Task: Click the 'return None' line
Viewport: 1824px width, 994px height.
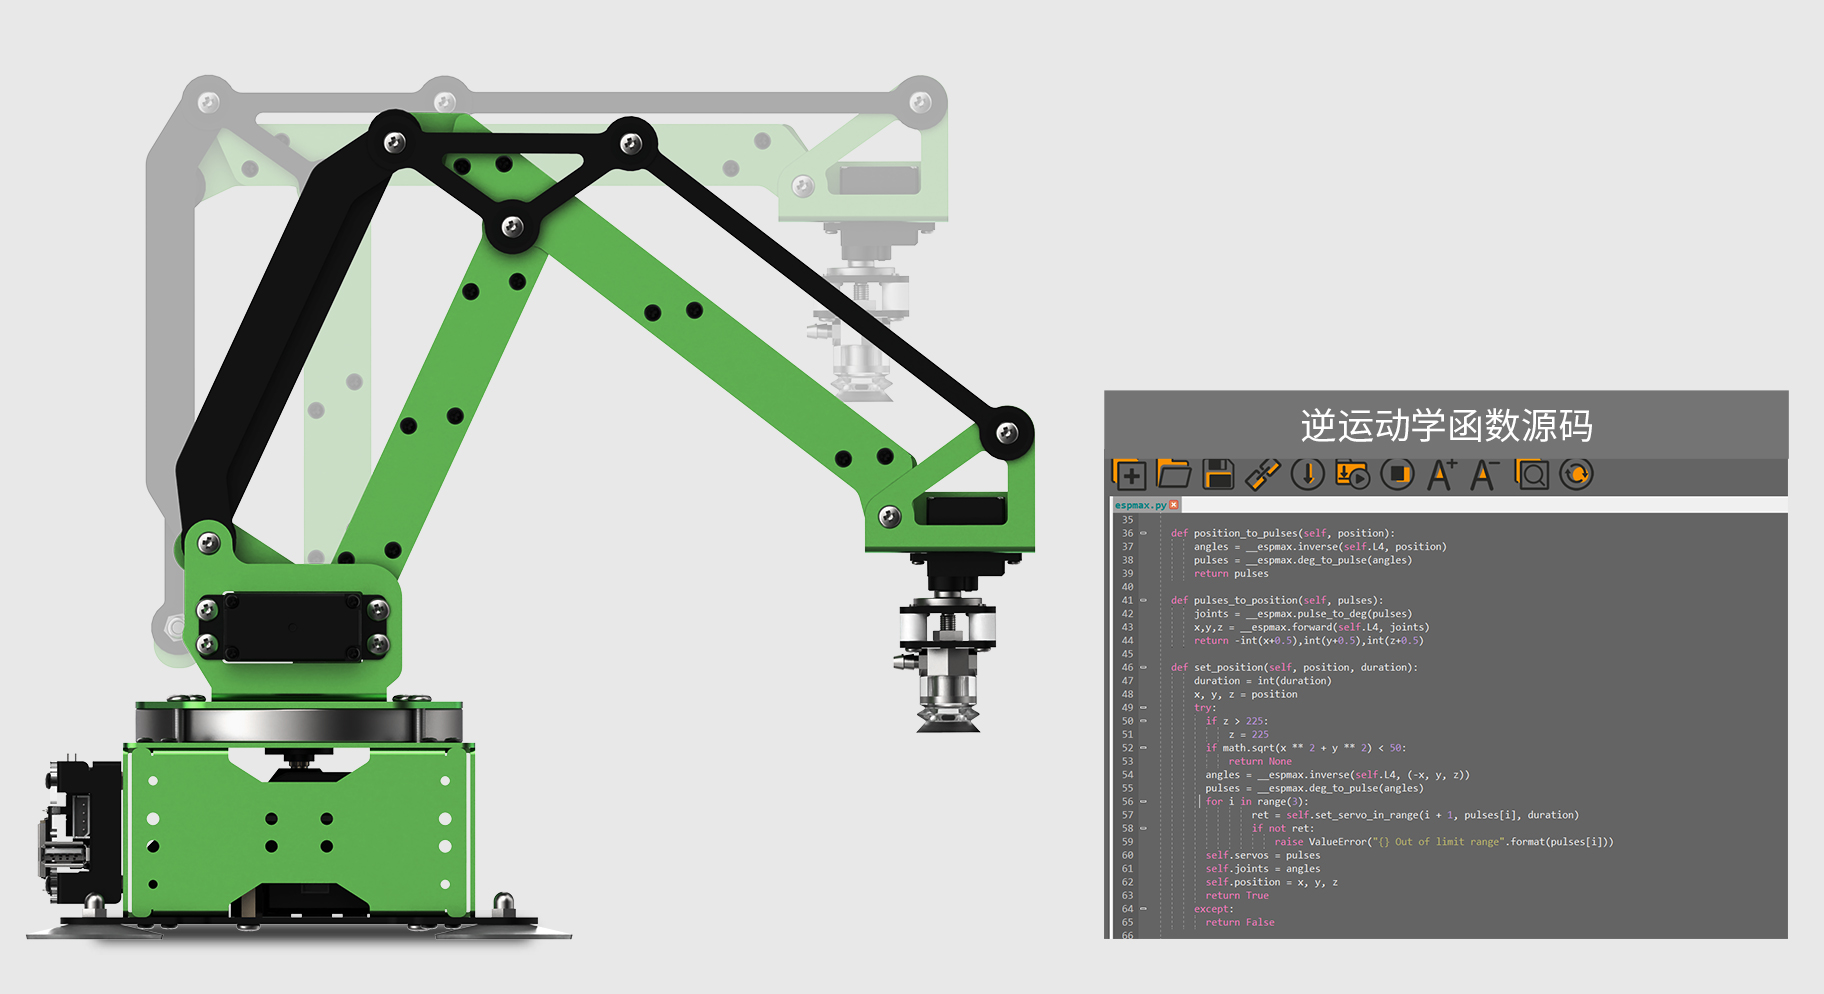Action: (x=1260, y=762)
